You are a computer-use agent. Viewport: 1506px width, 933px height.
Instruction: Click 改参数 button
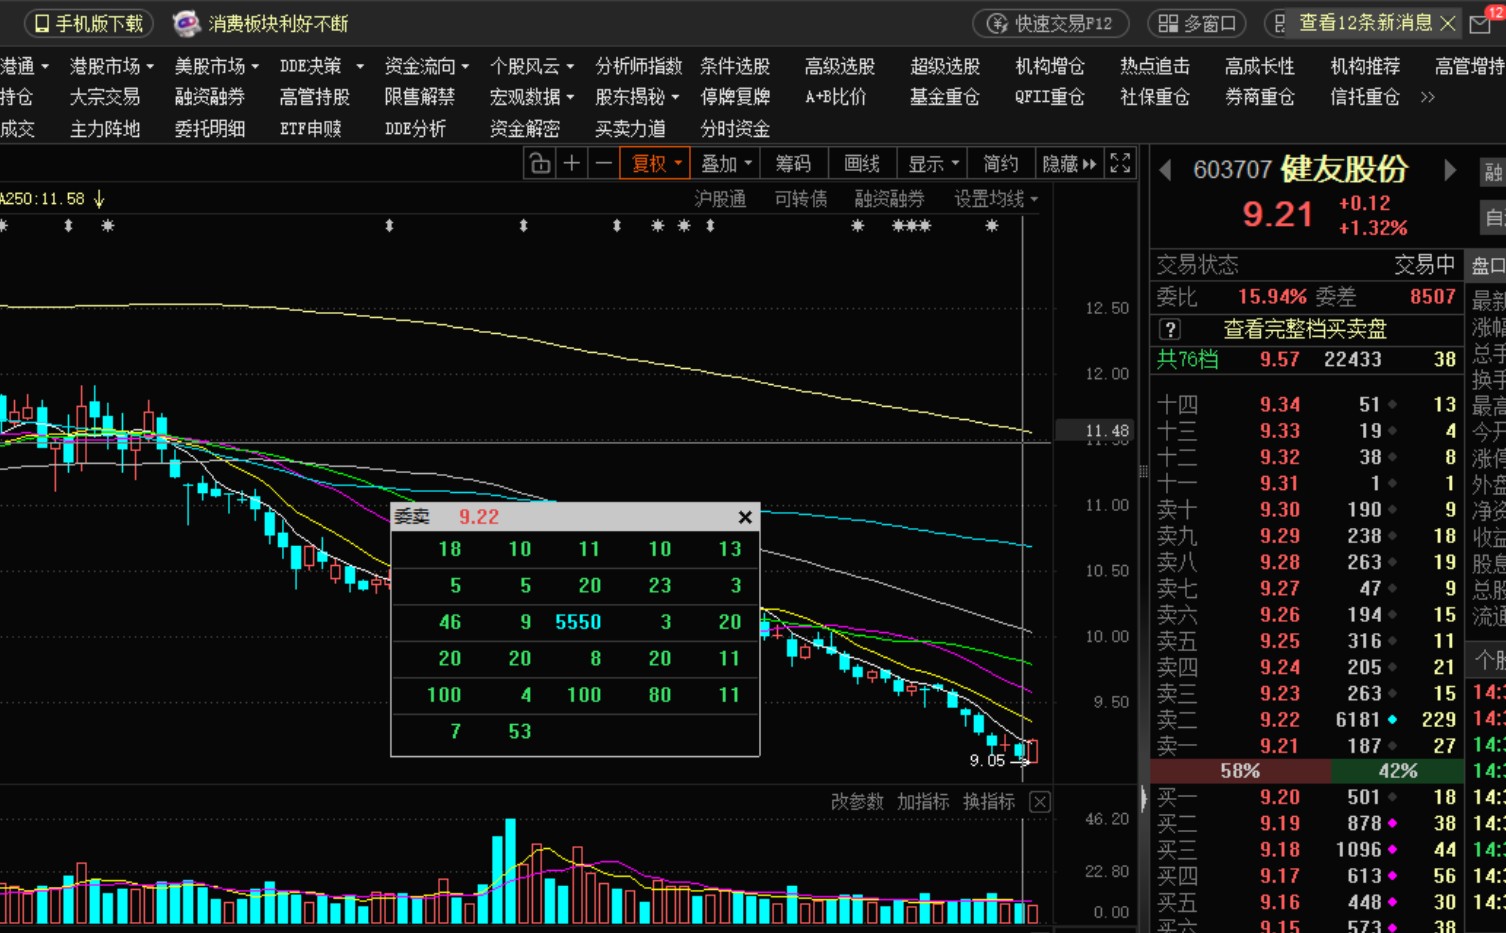(857, 802)
